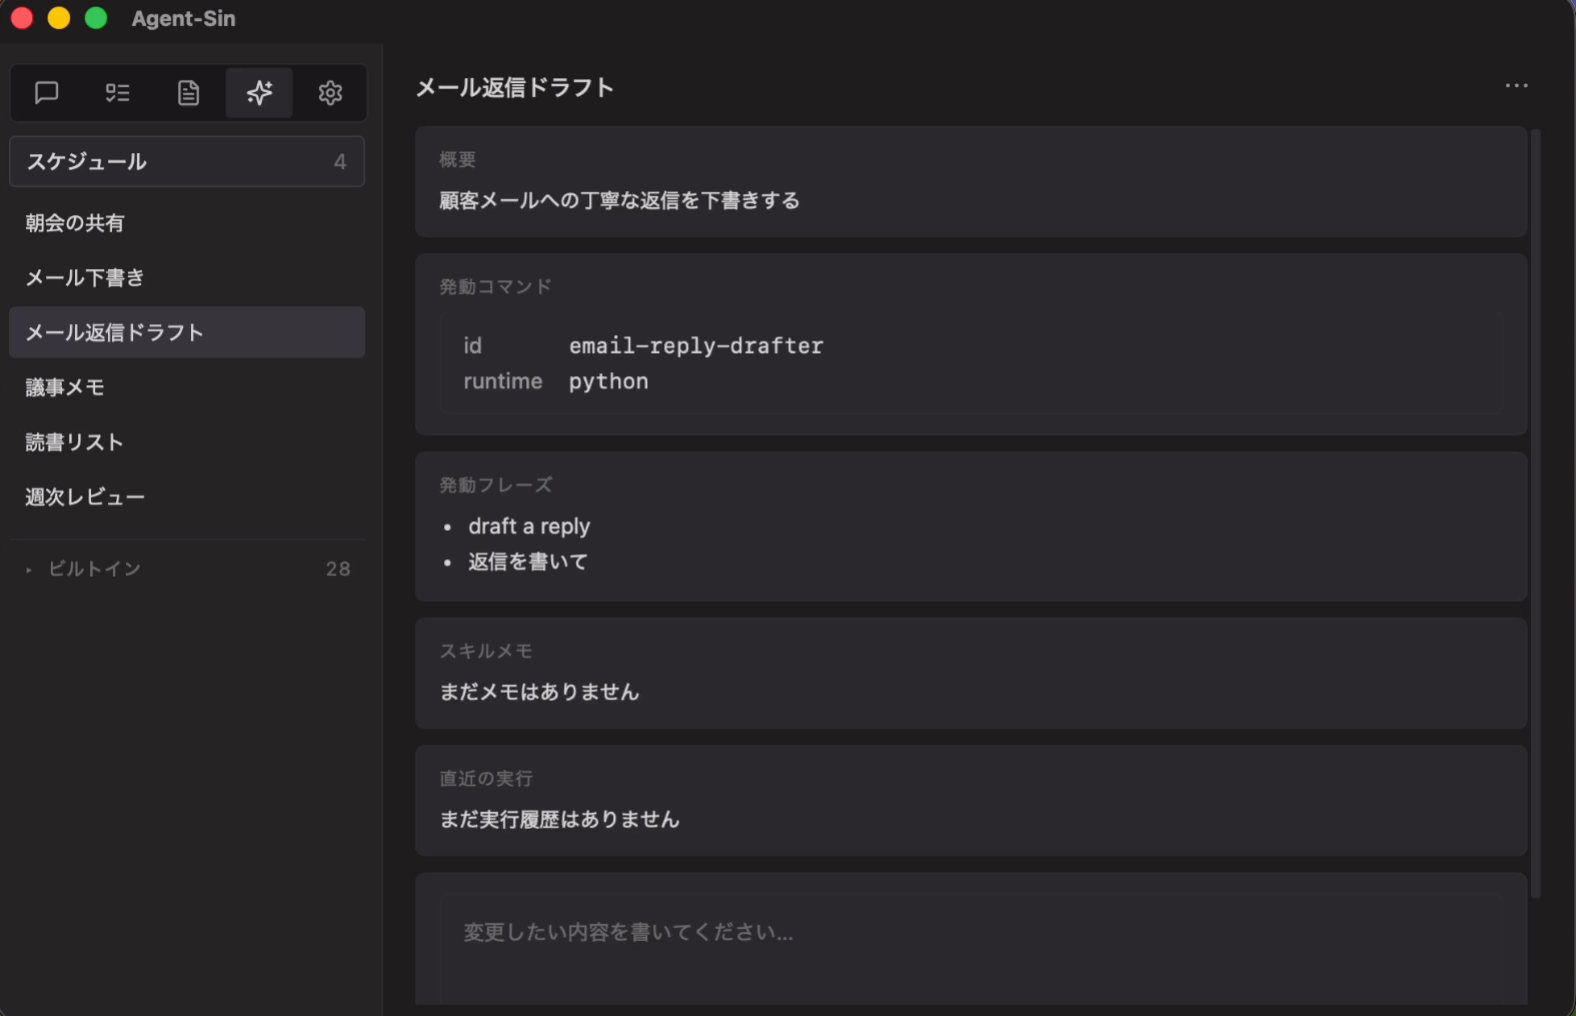Minimize the window with yellow button
Image resolution: width=1576 pixels, height=1016 pixels.
point(59,18)
